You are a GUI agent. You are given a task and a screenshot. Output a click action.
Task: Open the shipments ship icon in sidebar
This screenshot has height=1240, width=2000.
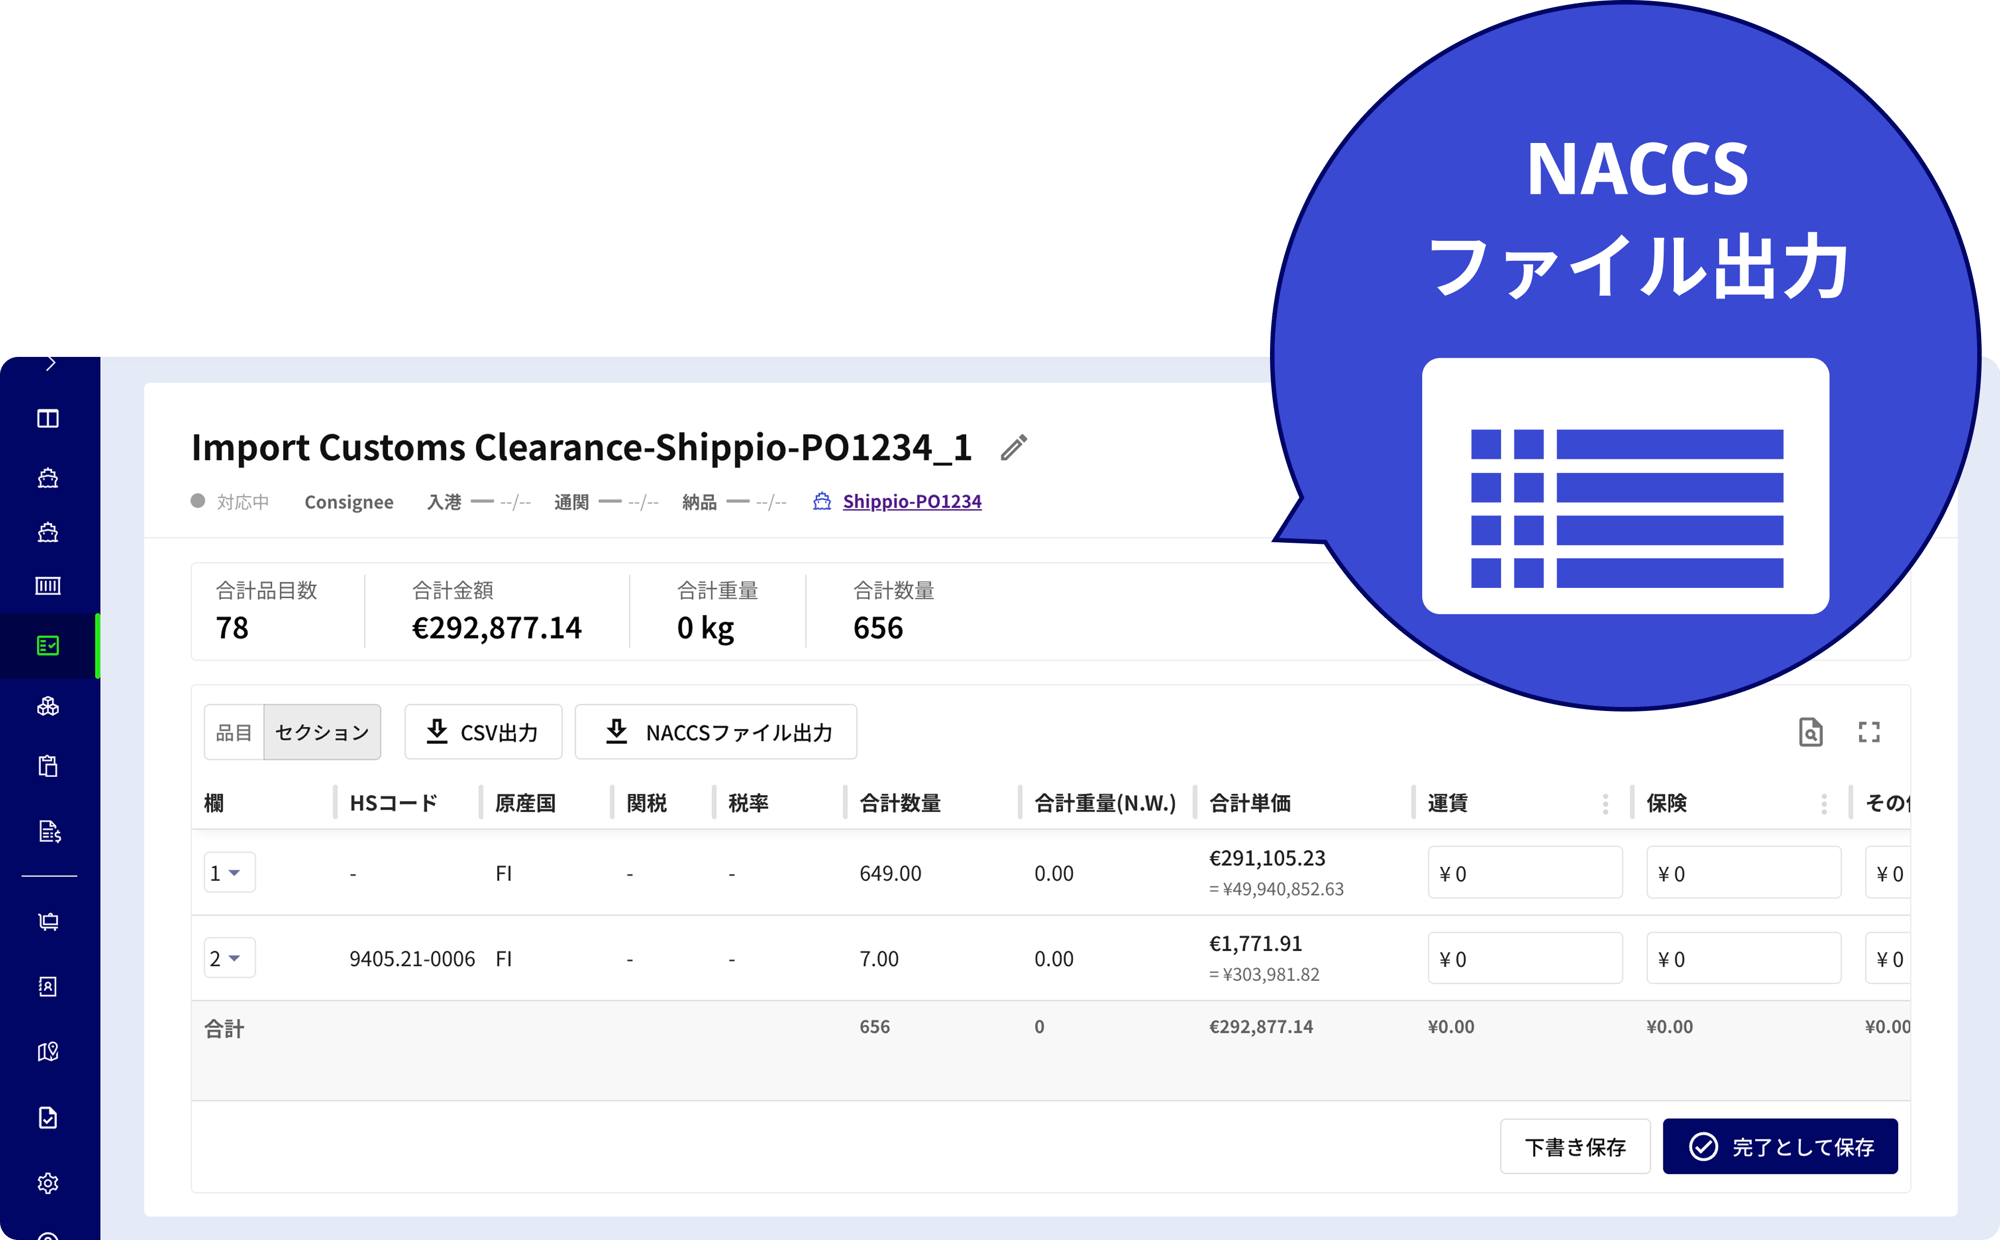click(x=48, y=477)
